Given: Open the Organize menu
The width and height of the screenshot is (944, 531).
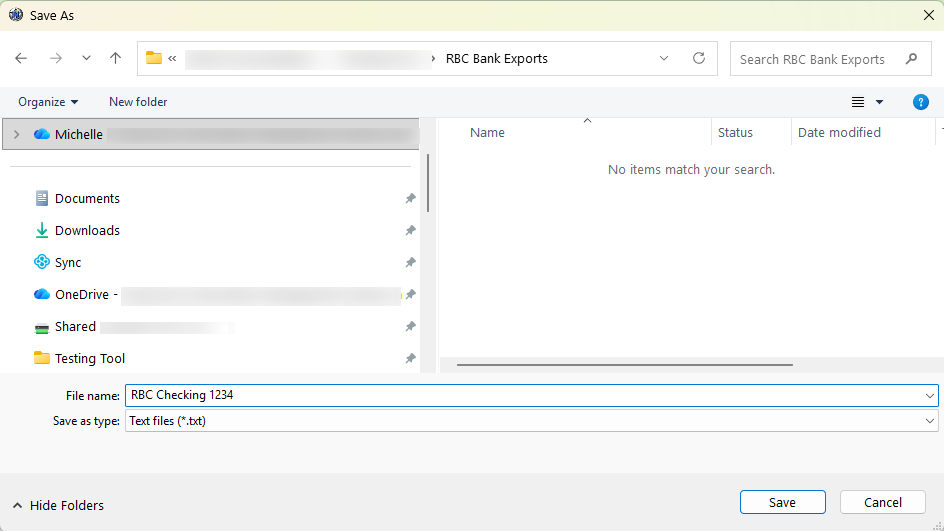Looking at the screenshot, I should pos(48,102).
